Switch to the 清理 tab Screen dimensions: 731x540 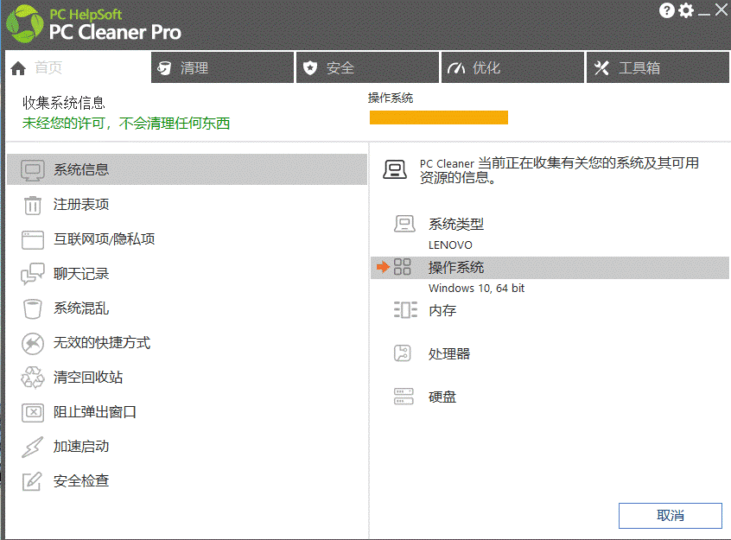pyautogui.click(x=222, y=68)
